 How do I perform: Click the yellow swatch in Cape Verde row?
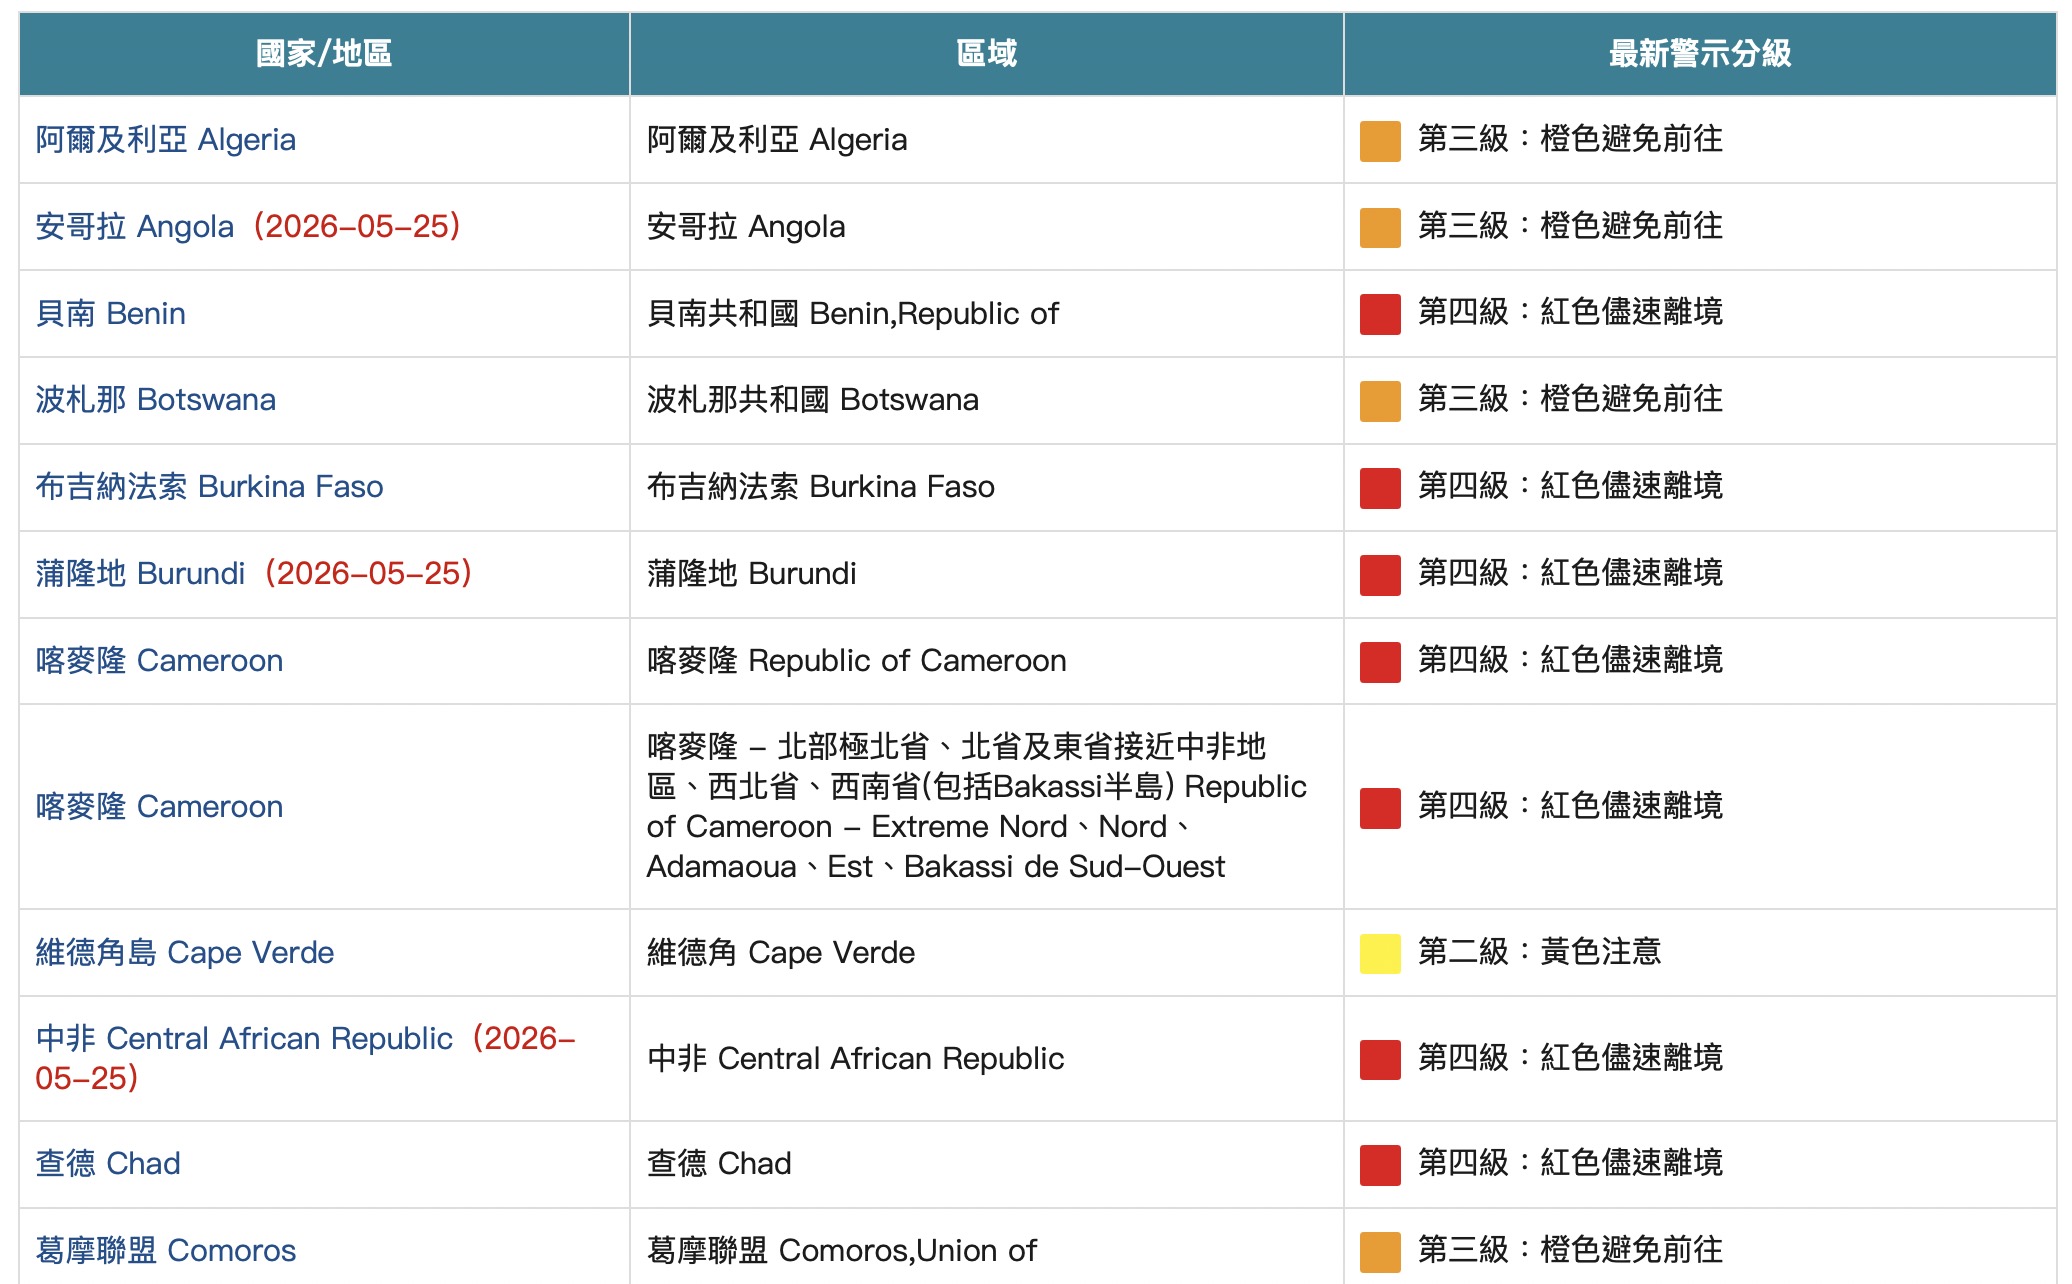click(1380, 953)
